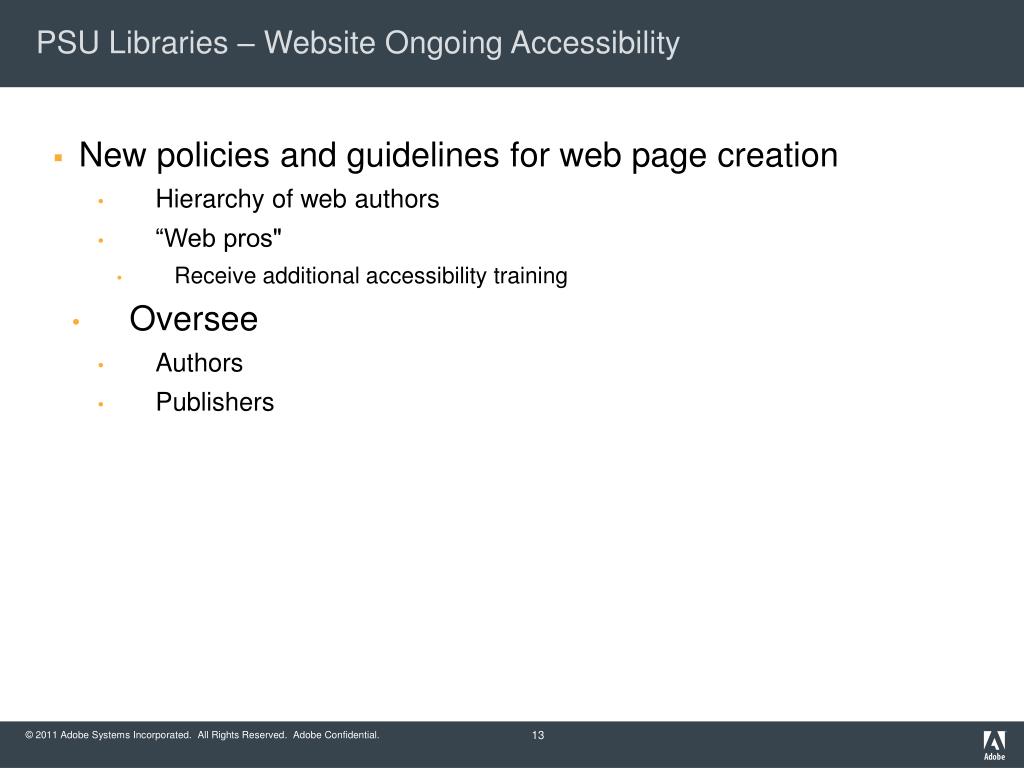The image size is (1024, 768).
Task: Click 'Receive additional accessibility training' line
Action: [371, 276]
